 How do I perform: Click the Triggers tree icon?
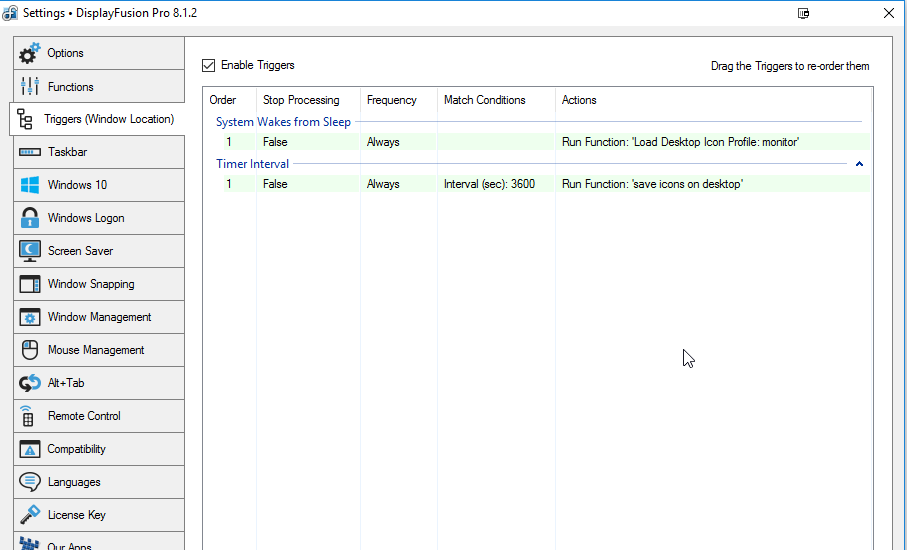click(25, 119)
